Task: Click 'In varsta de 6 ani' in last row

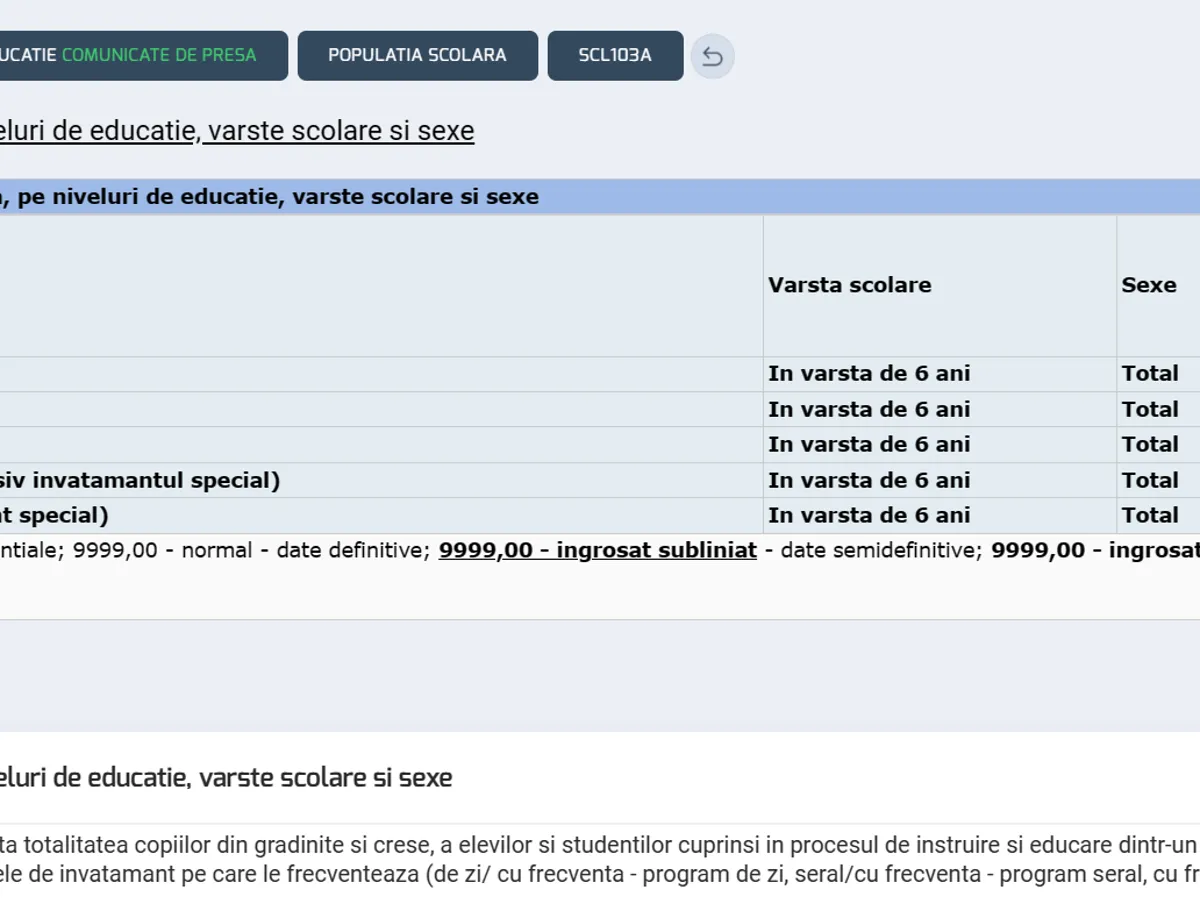Action: click(868, 515)
